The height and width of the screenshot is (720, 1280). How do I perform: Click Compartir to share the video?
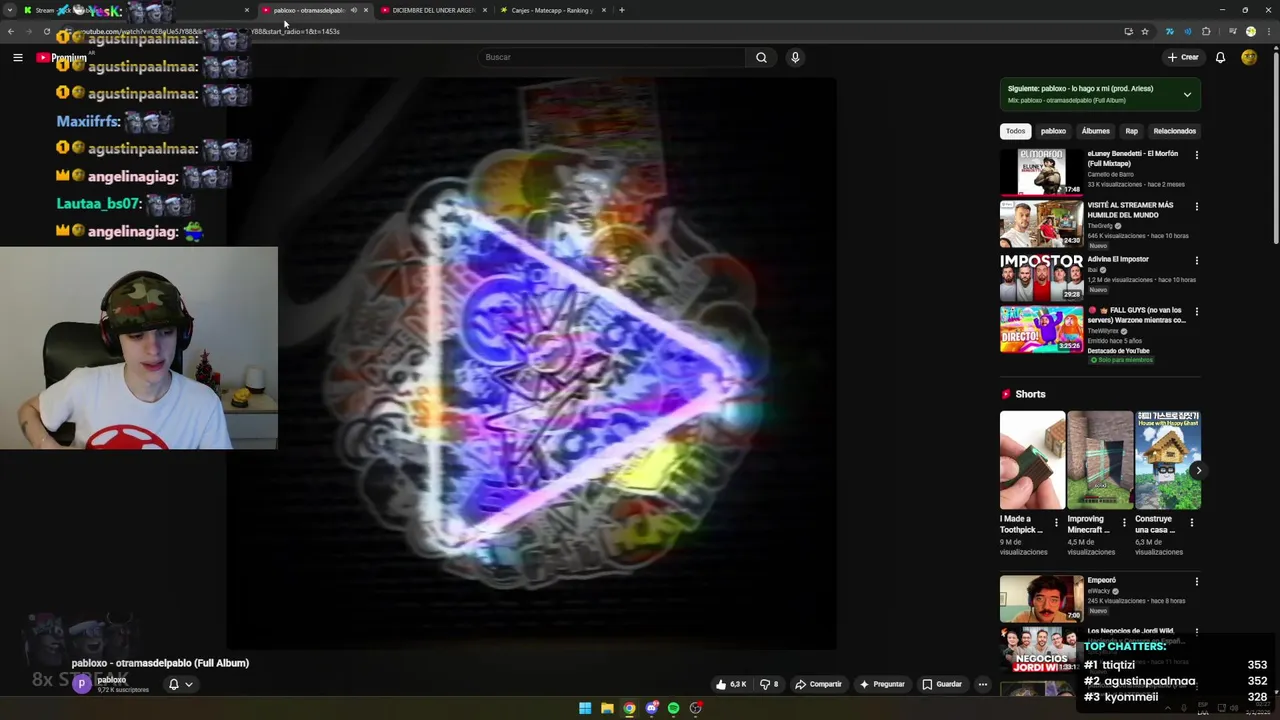[x=818, y=684]
